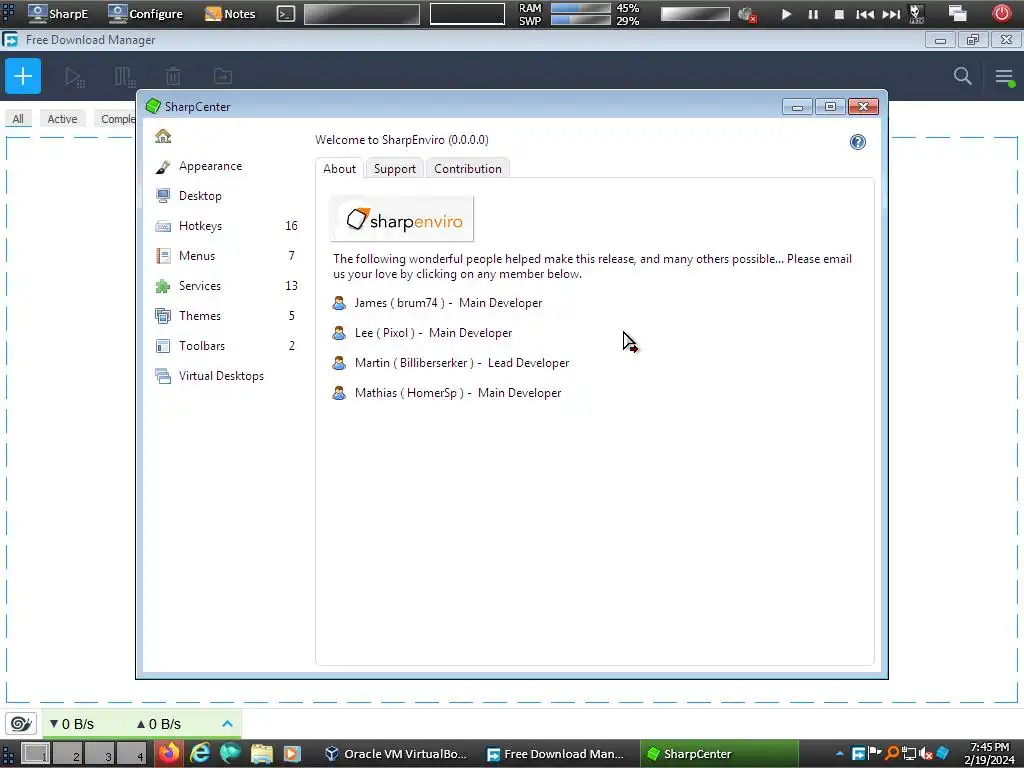
Task: Click the blue help icon in SharpCenter
Action: tap(857, 142)
